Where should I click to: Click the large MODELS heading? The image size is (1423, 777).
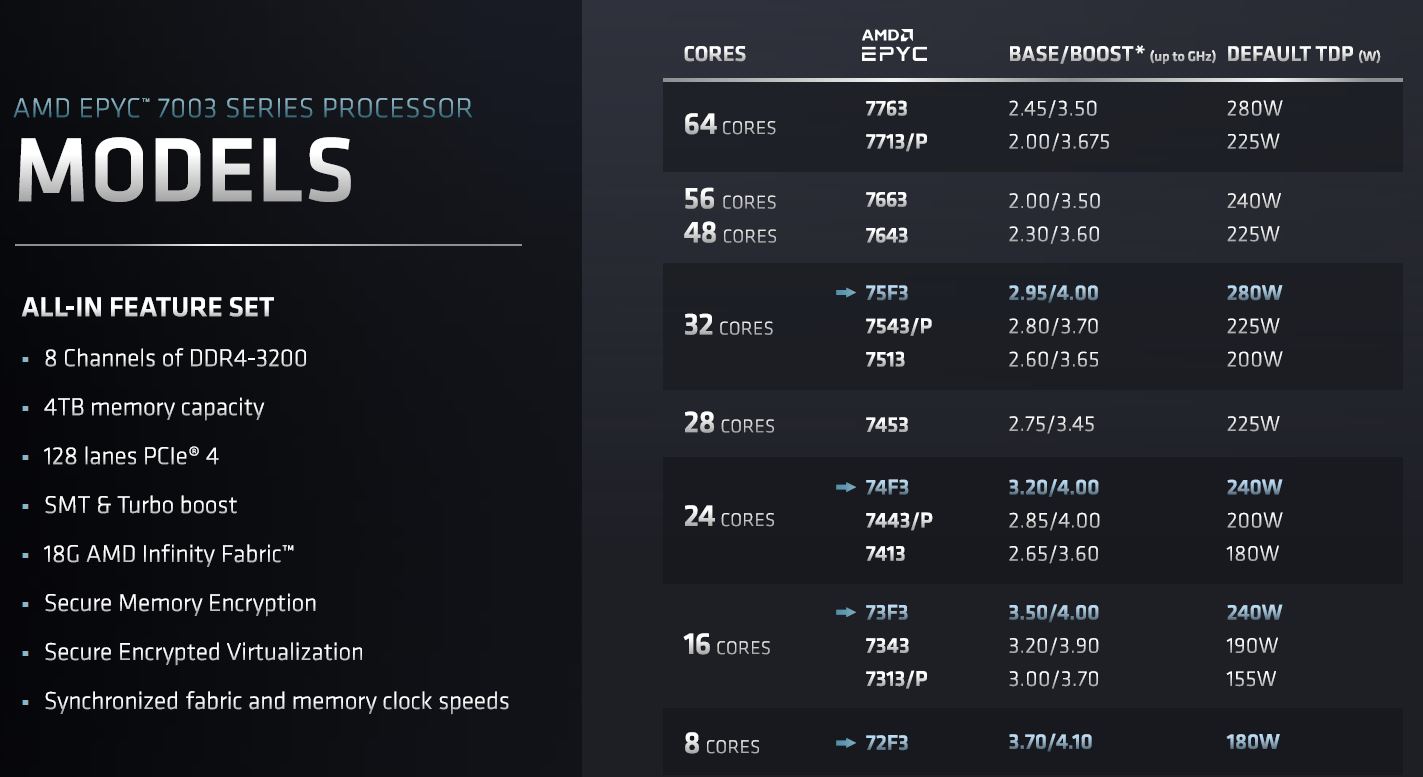point(185,170)
